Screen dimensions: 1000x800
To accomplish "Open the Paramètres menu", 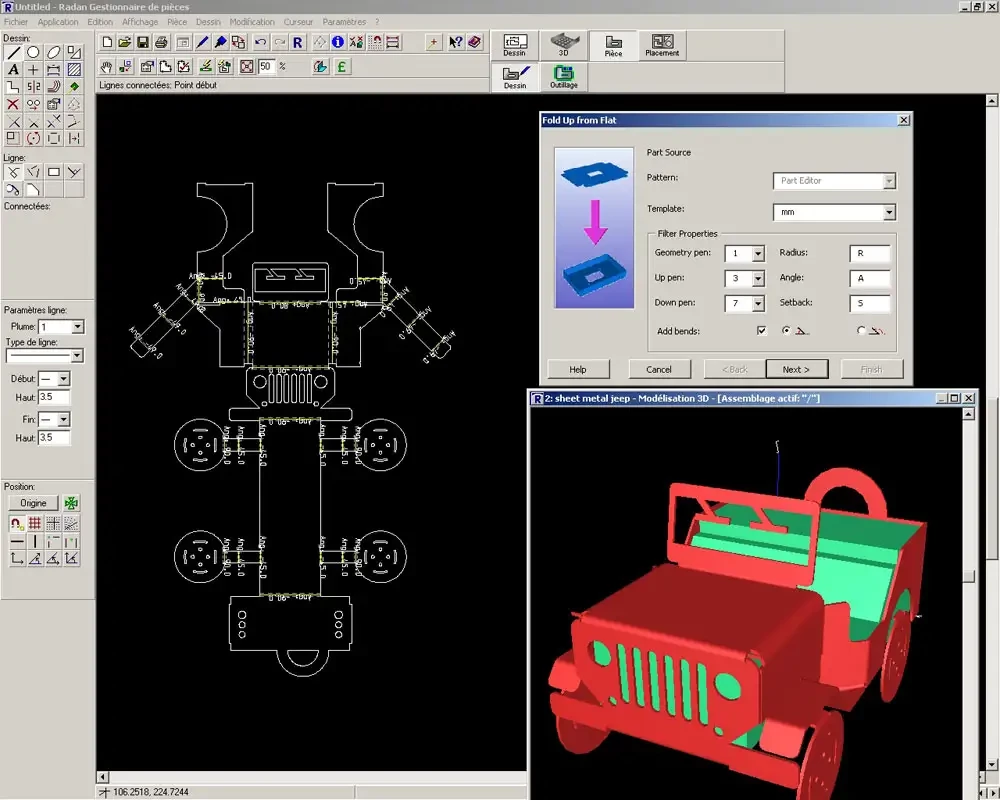I will [x=344, y=22].
